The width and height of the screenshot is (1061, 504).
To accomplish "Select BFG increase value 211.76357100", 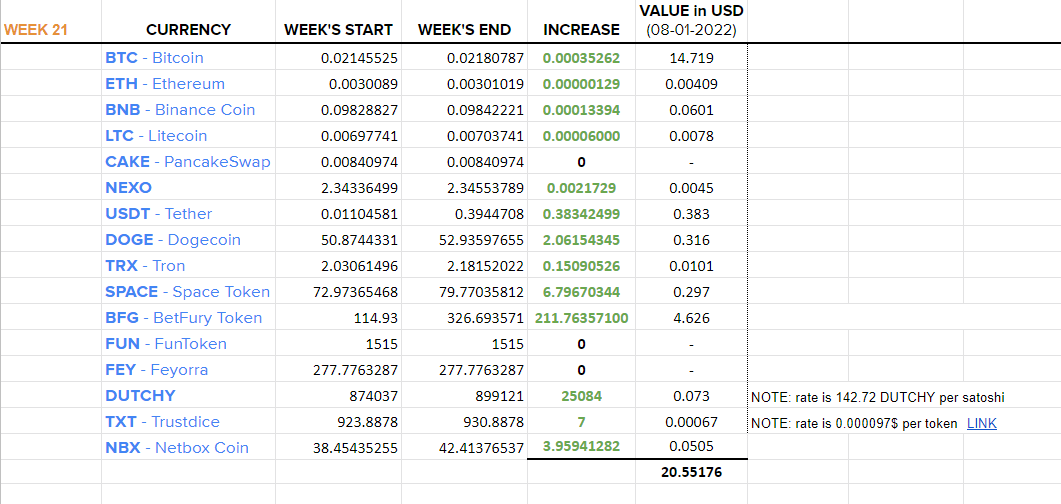I will pyautogui.click(x=581, y=317).
